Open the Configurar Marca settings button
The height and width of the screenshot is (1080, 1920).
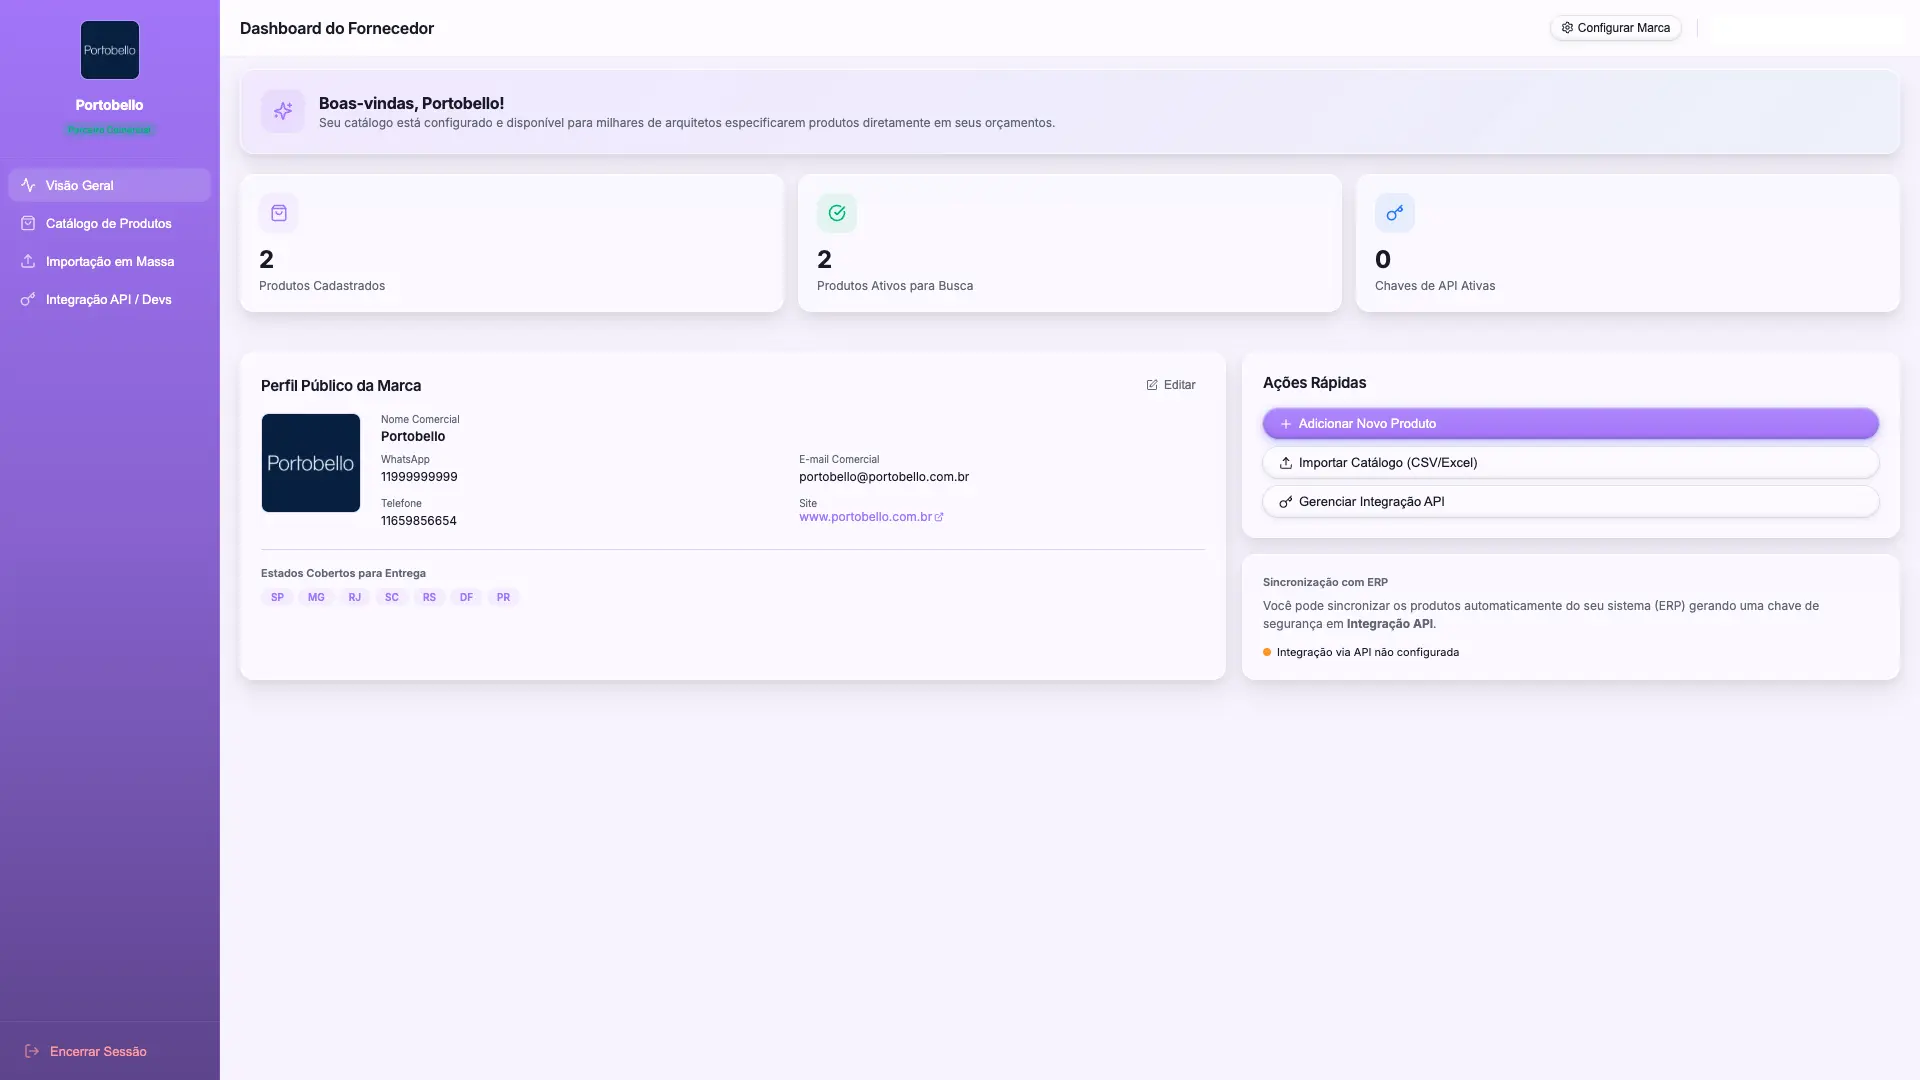pos(1615,28)
